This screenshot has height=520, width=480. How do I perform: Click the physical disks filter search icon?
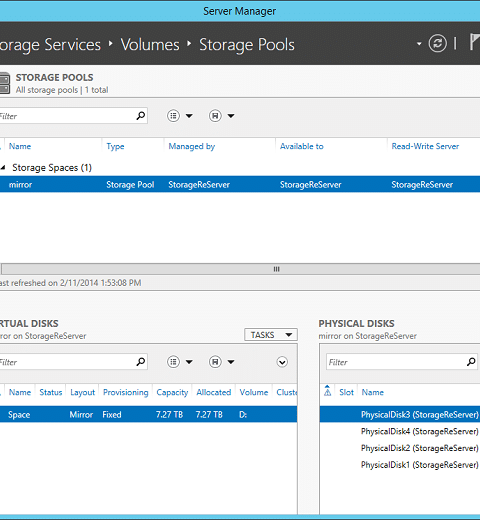tap(471, 362)
